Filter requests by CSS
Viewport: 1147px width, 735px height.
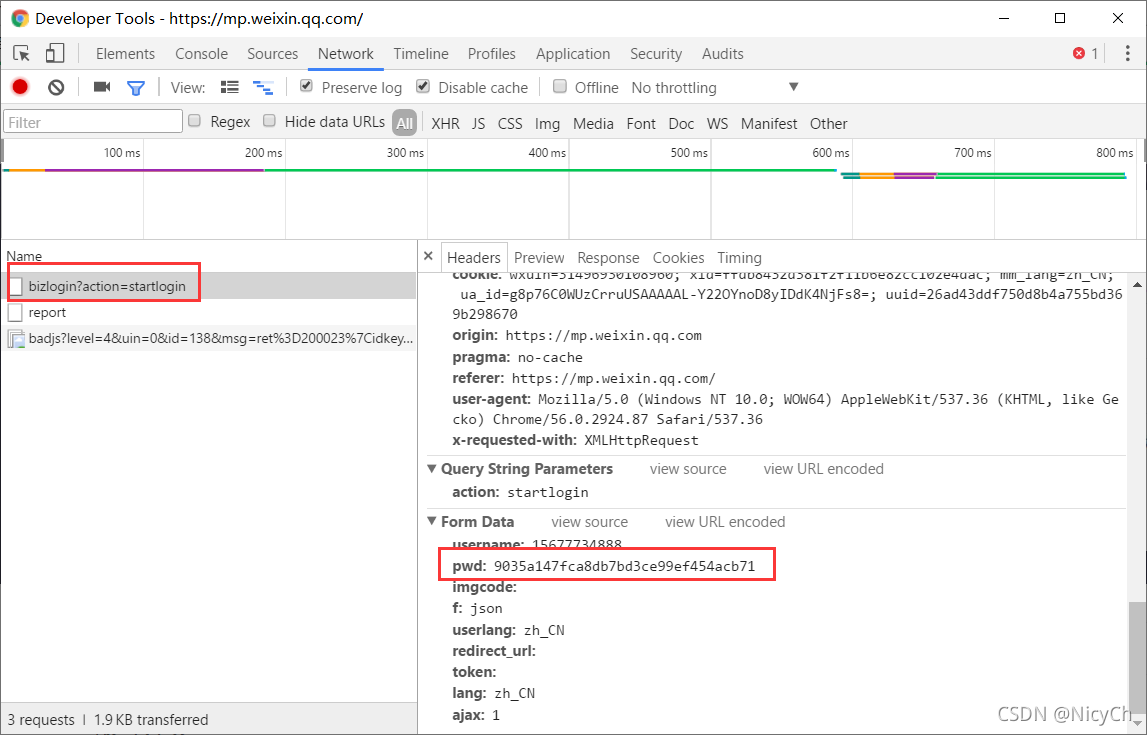point(510,124)
